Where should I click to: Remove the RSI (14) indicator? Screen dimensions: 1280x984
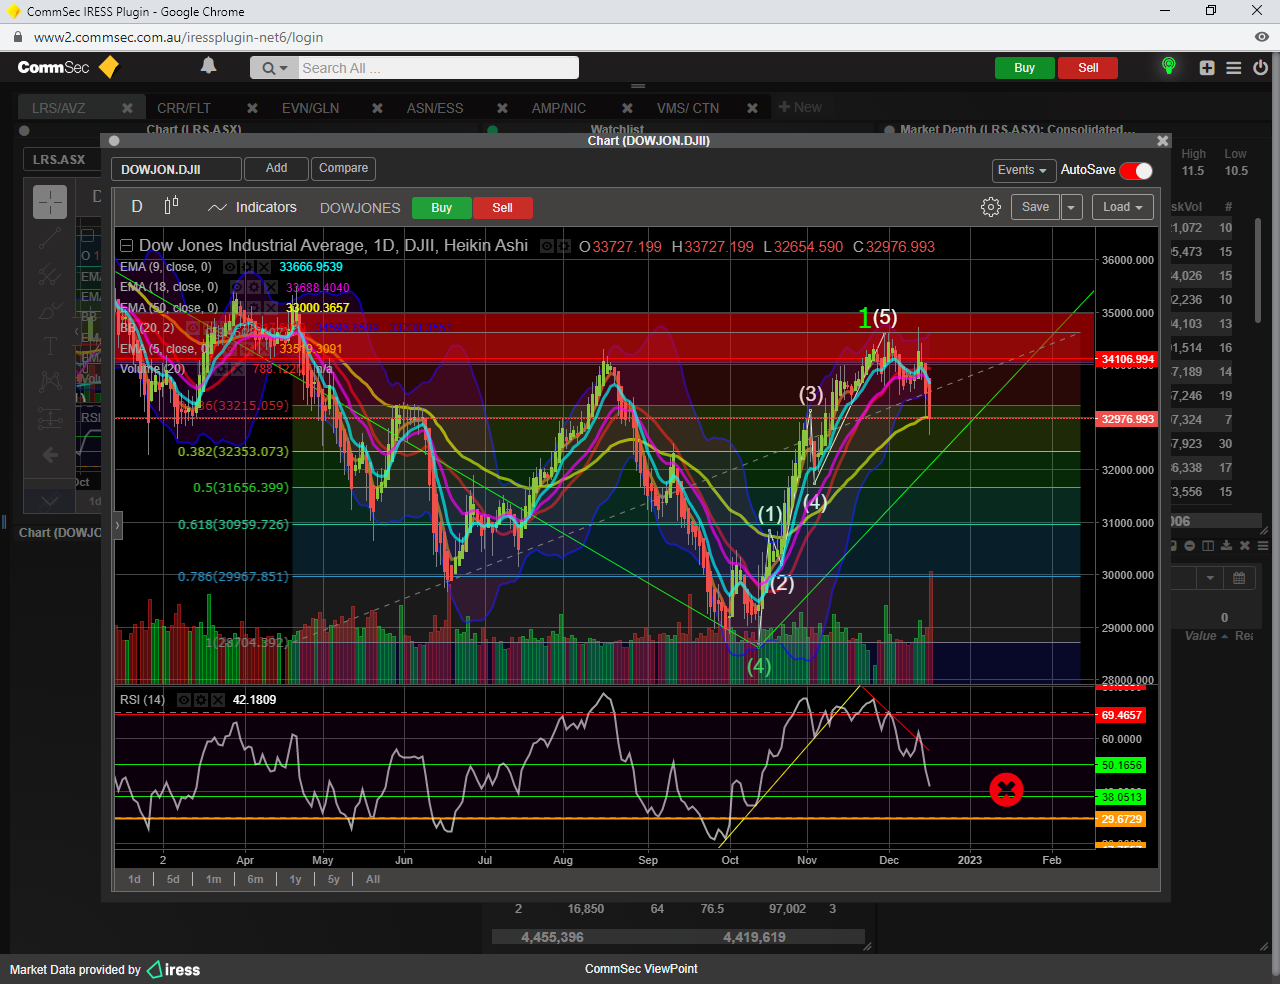tap(217, 700)
